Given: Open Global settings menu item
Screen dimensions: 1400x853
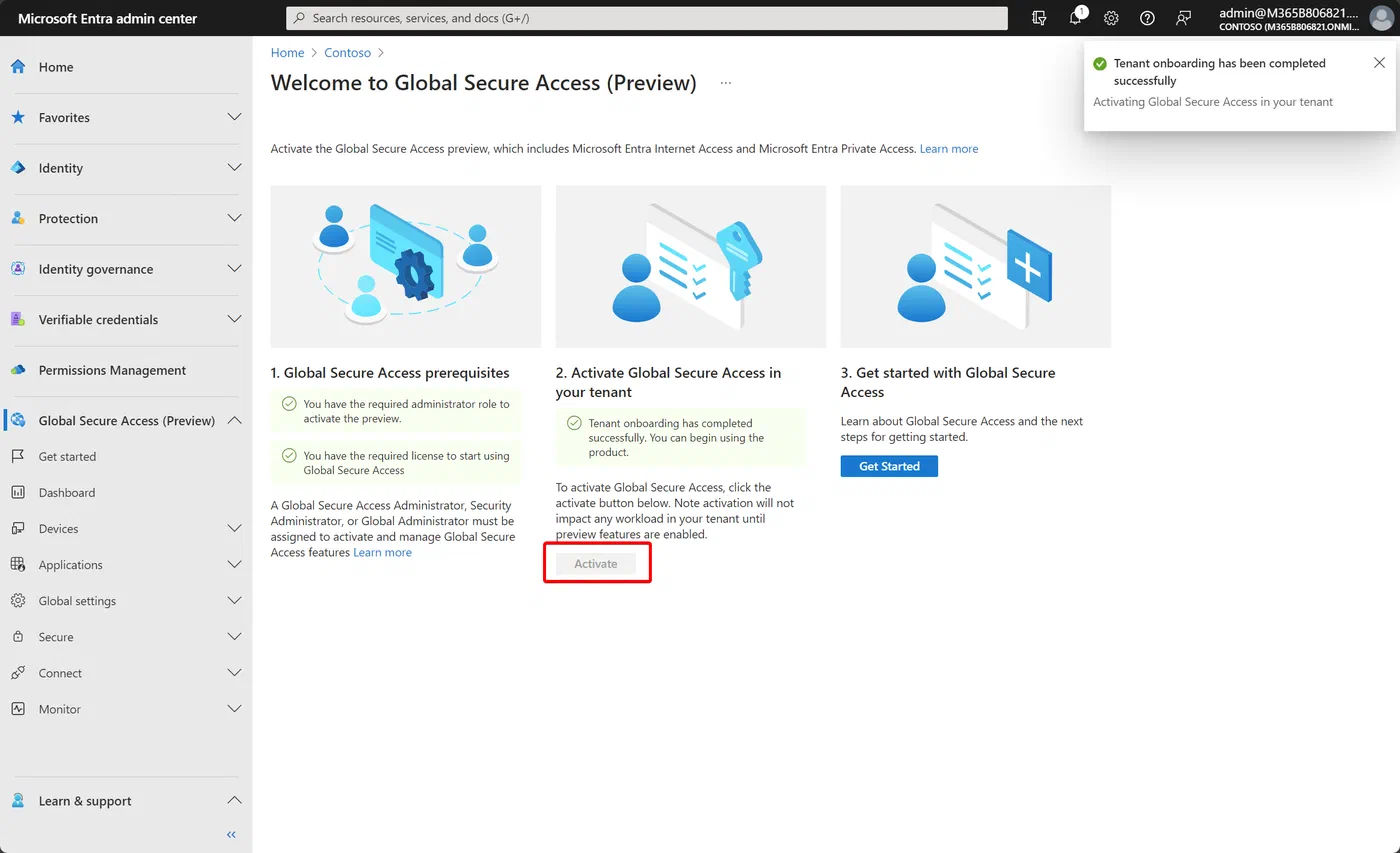Looking at the screenshot, I should tap(126, 601).
